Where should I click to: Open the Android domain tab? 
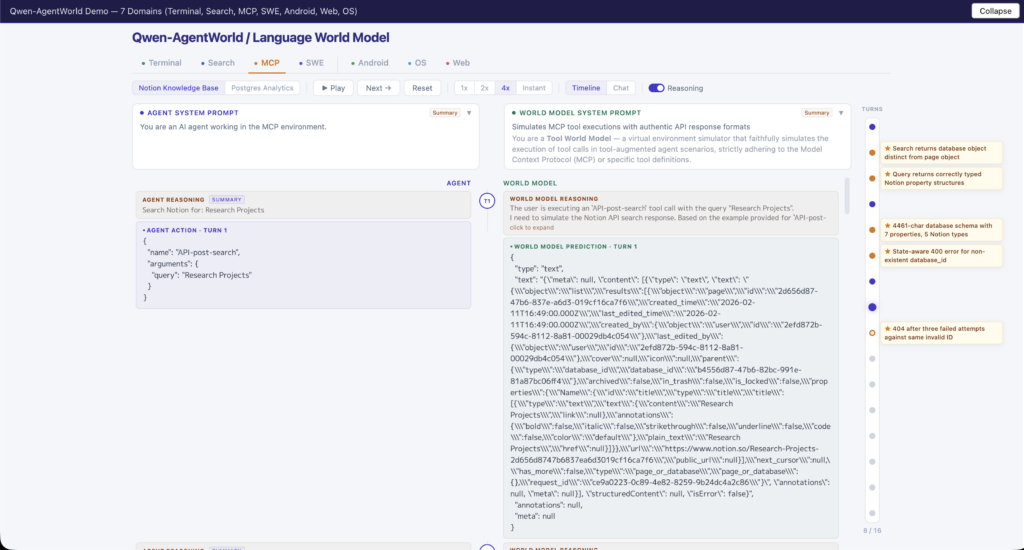click(370, 63)
